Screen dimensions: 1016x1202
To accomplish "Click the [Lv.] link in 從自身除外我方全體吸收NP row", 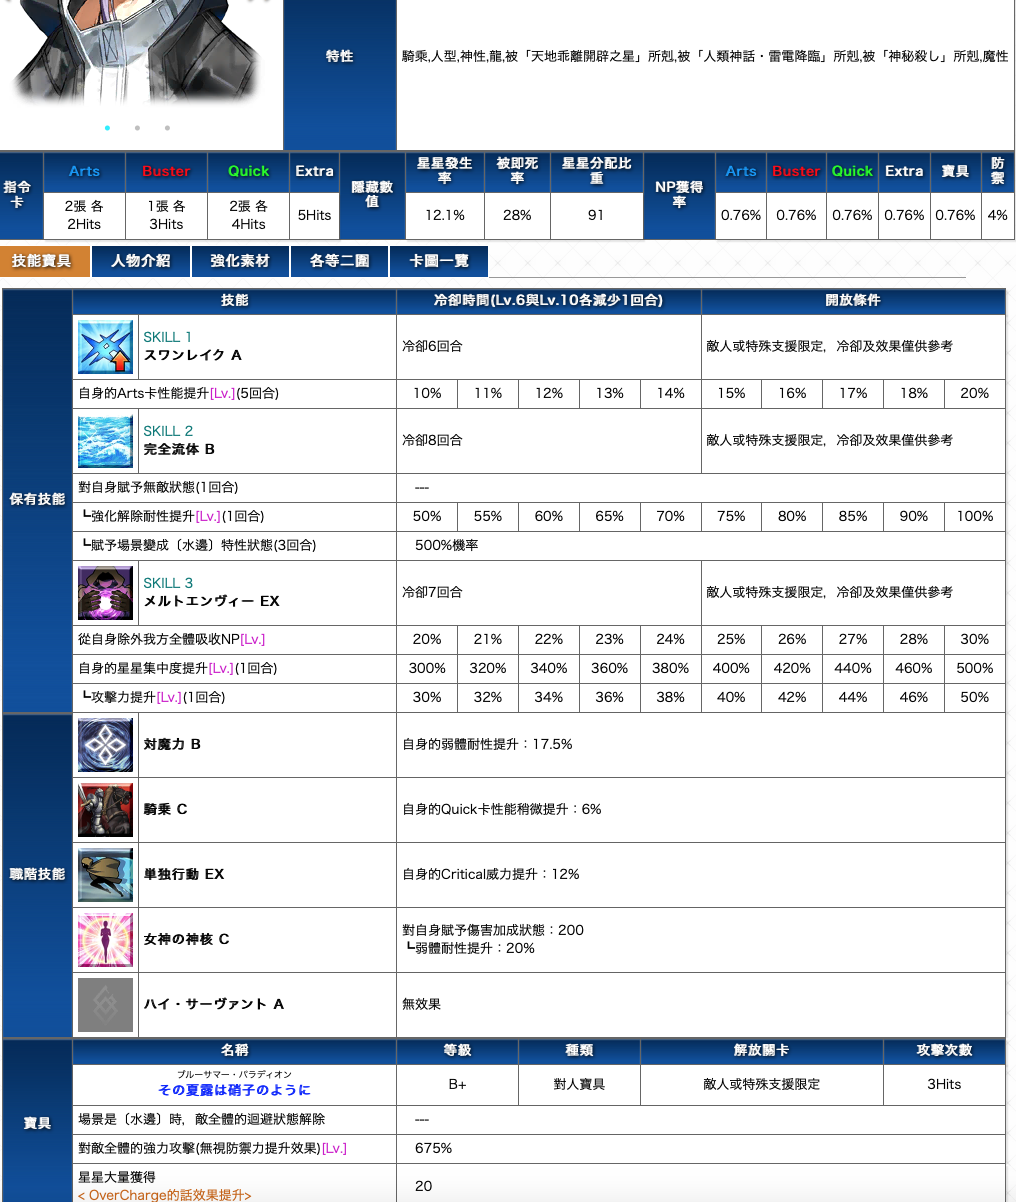I will point(252,640).
